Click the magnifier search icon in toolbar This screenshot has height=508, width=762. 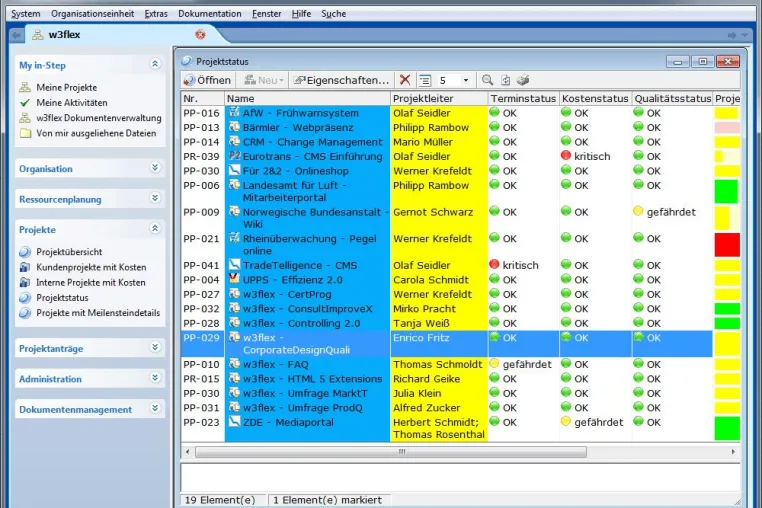[487, 80]
